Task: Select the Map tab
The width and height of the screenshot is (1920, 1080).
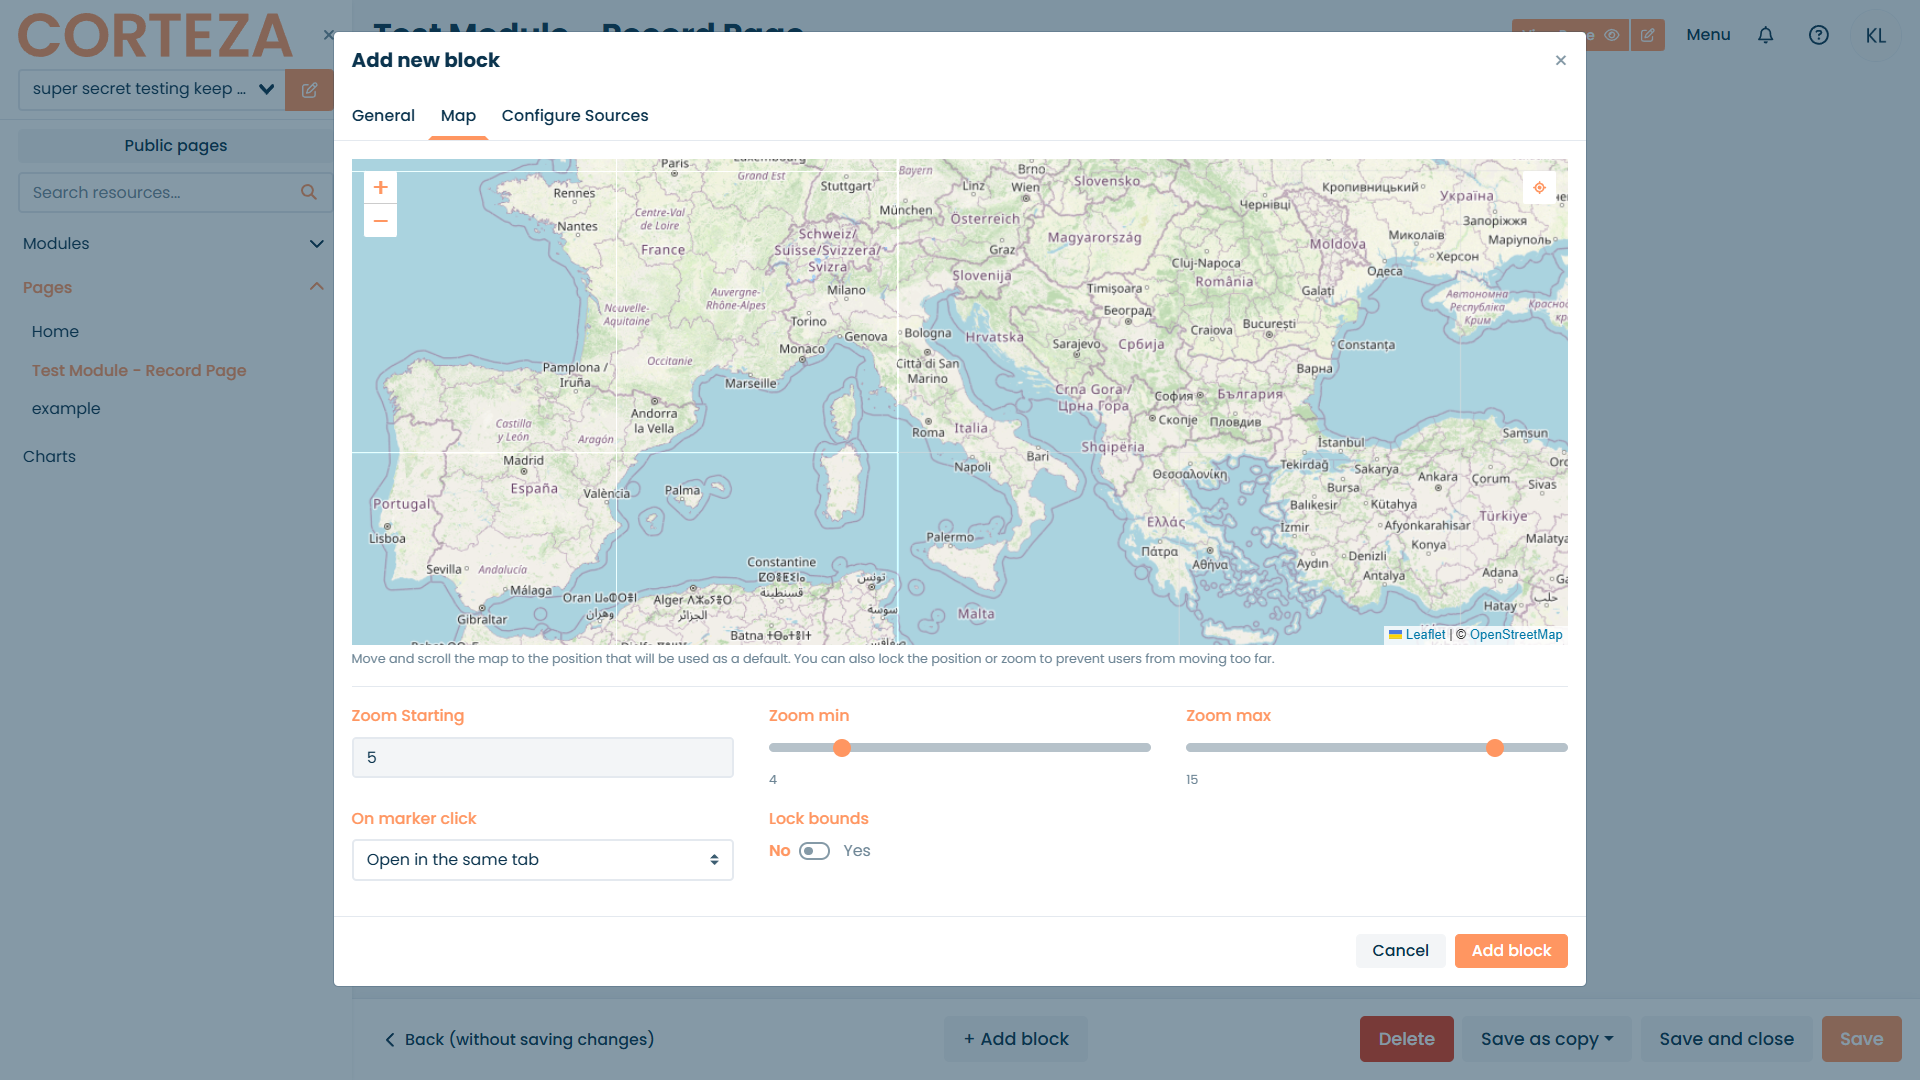Action: (458, 116)
